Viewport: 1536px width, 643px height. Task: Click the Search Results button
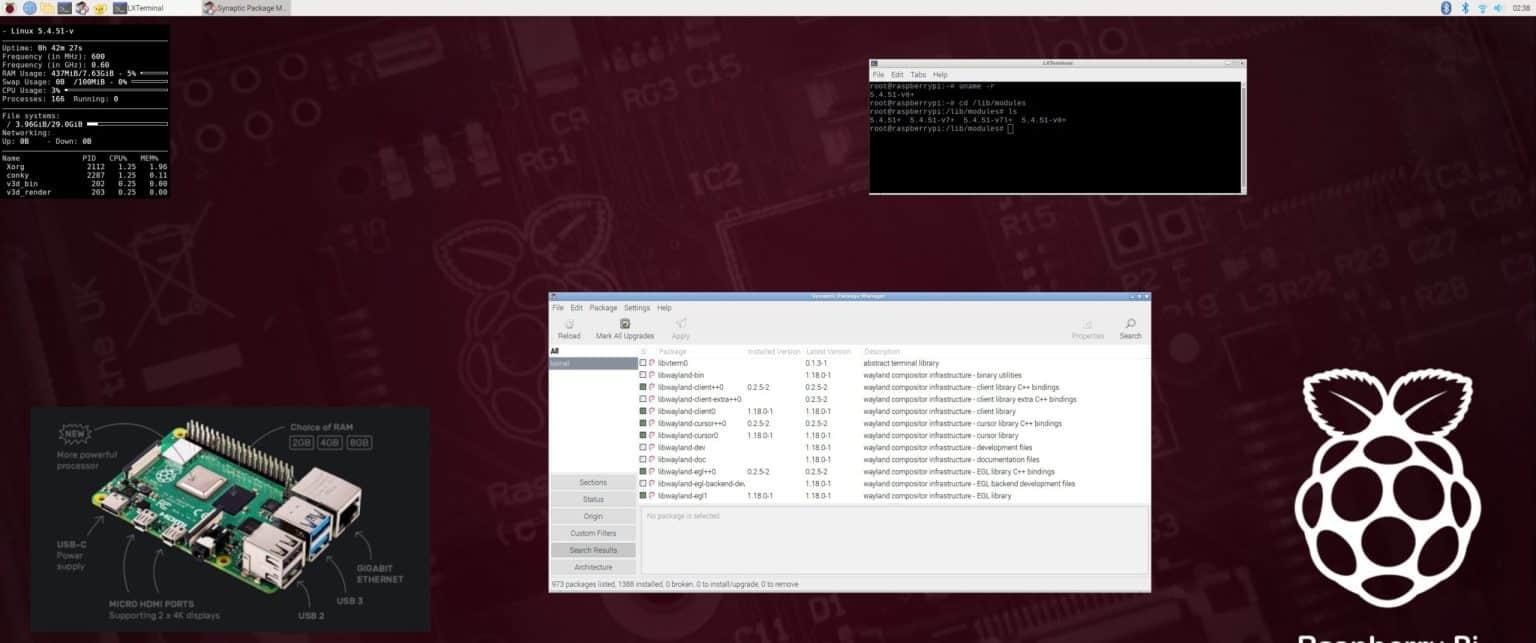pyautogui.click(x=593, y=550)
